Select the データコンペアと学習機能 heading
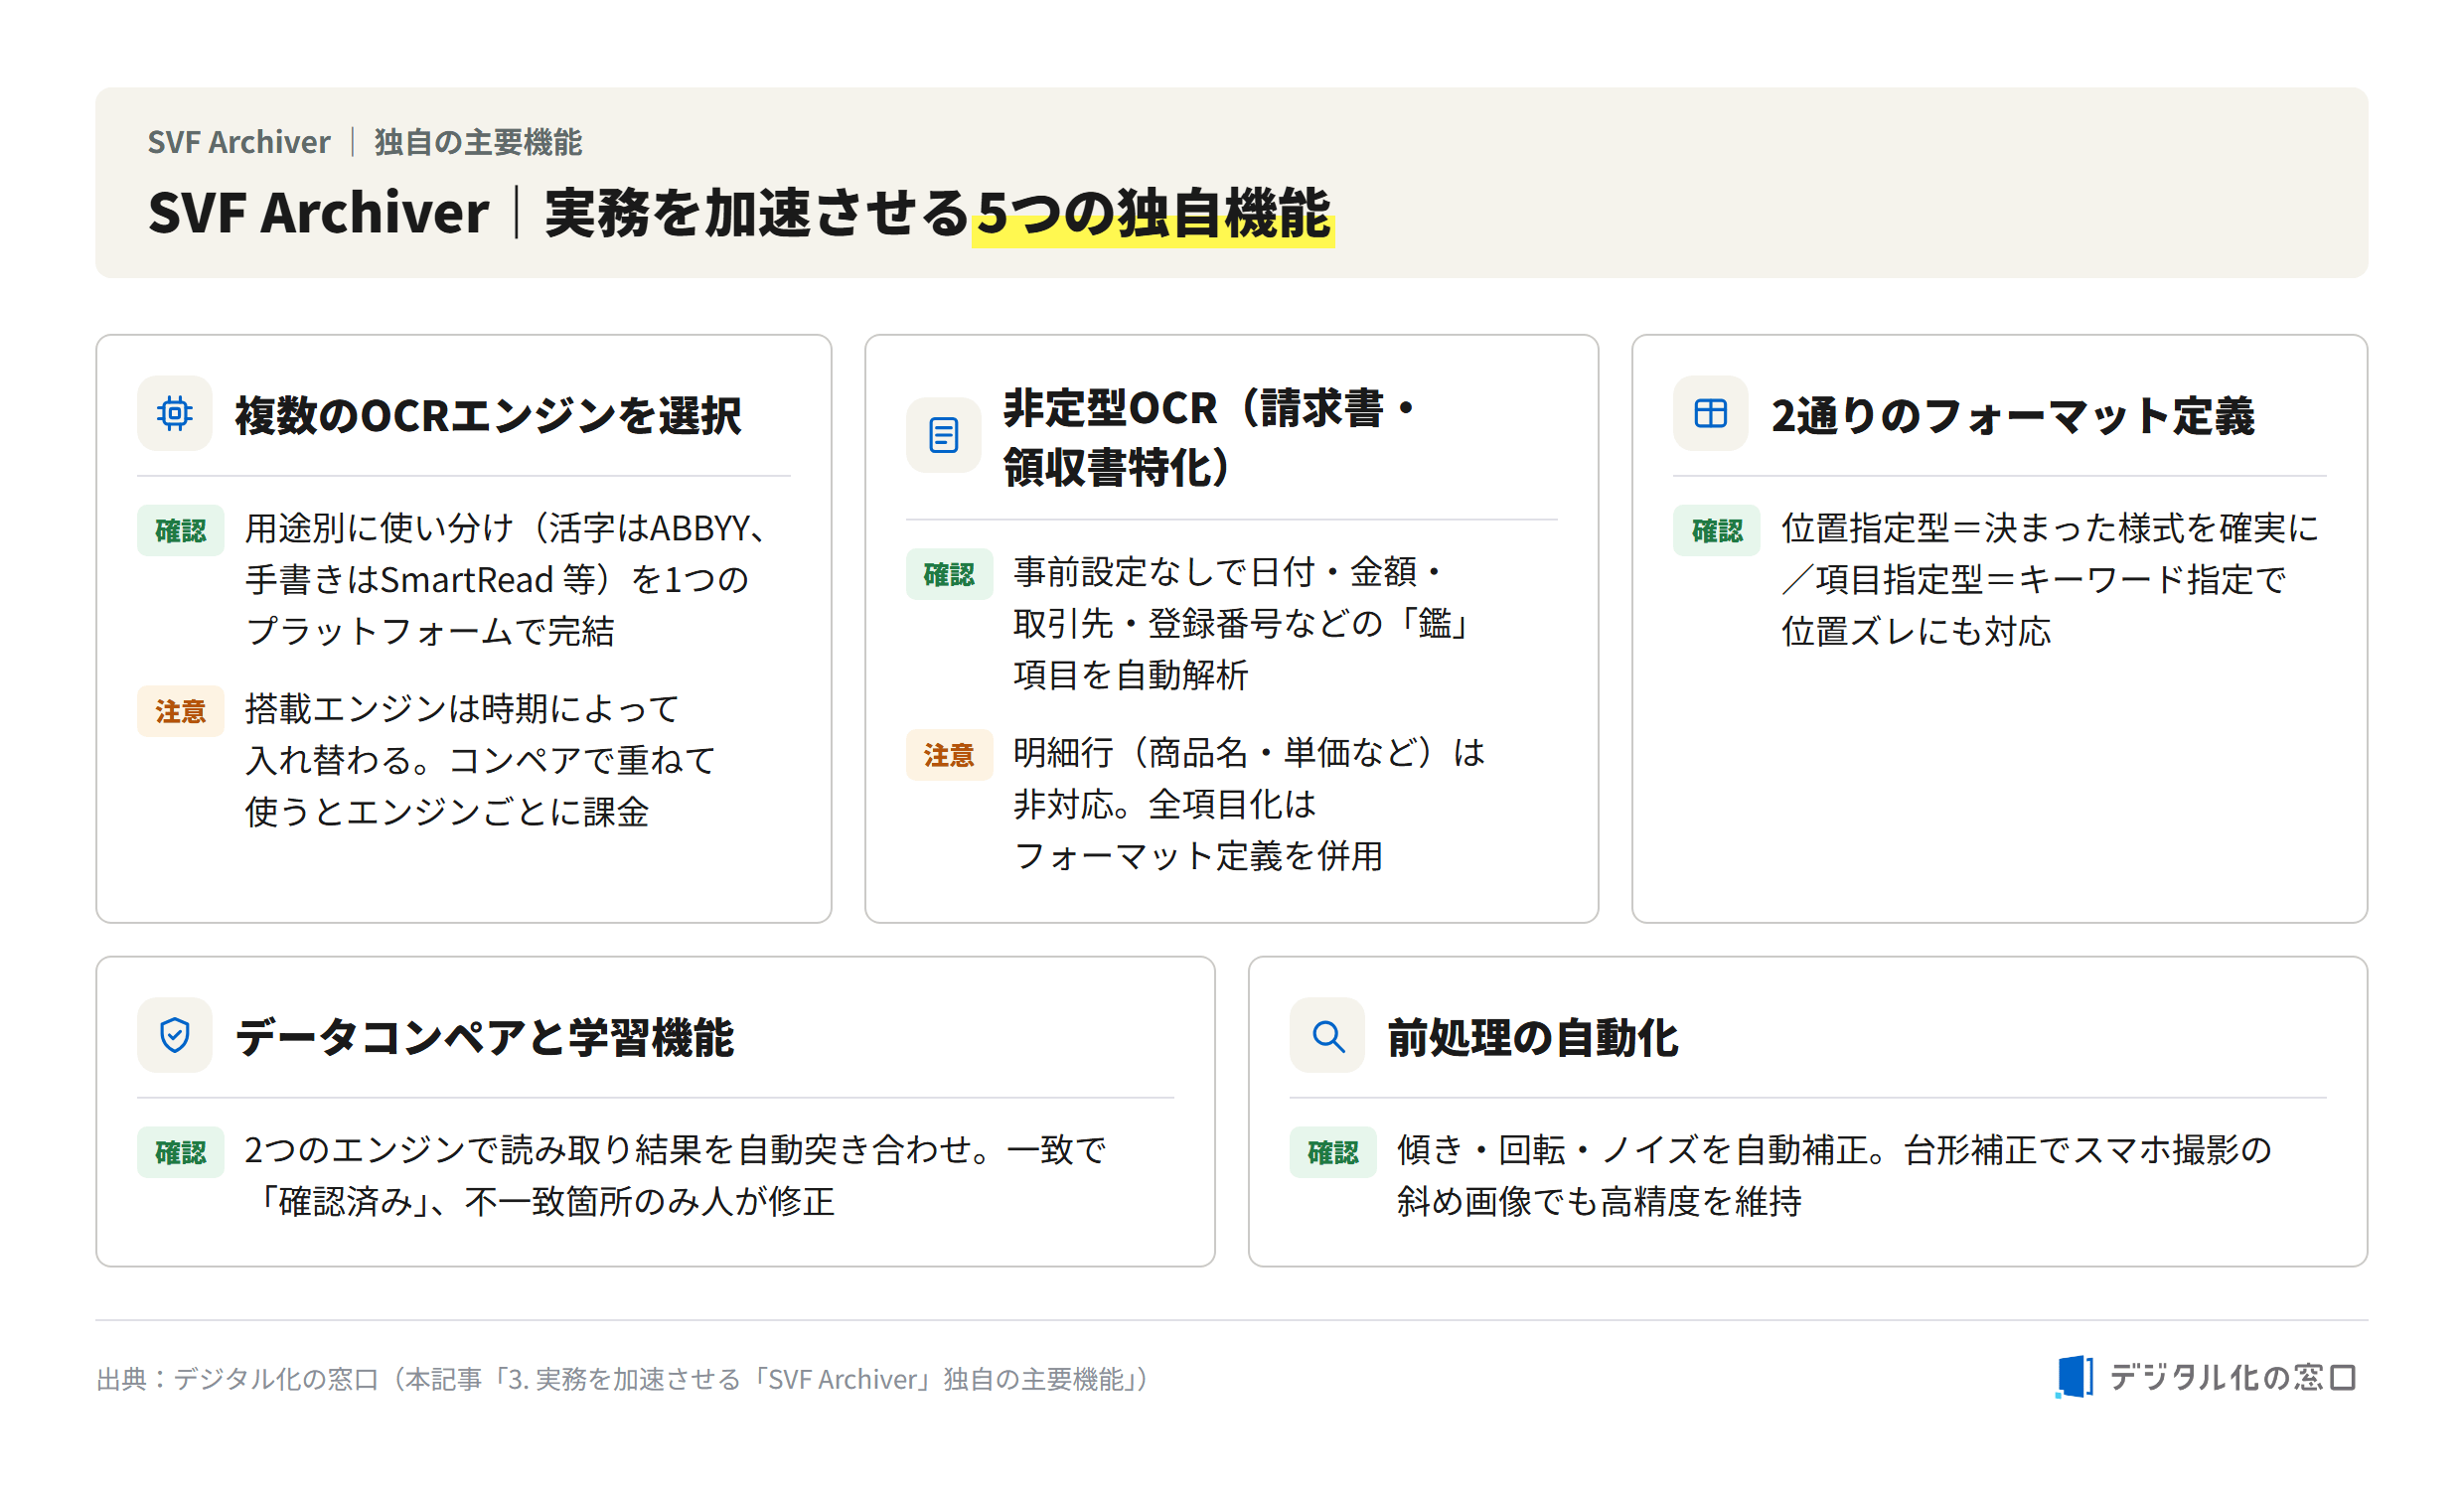Viewport: 2464px width, 1494px height. tap(485, 1037)
